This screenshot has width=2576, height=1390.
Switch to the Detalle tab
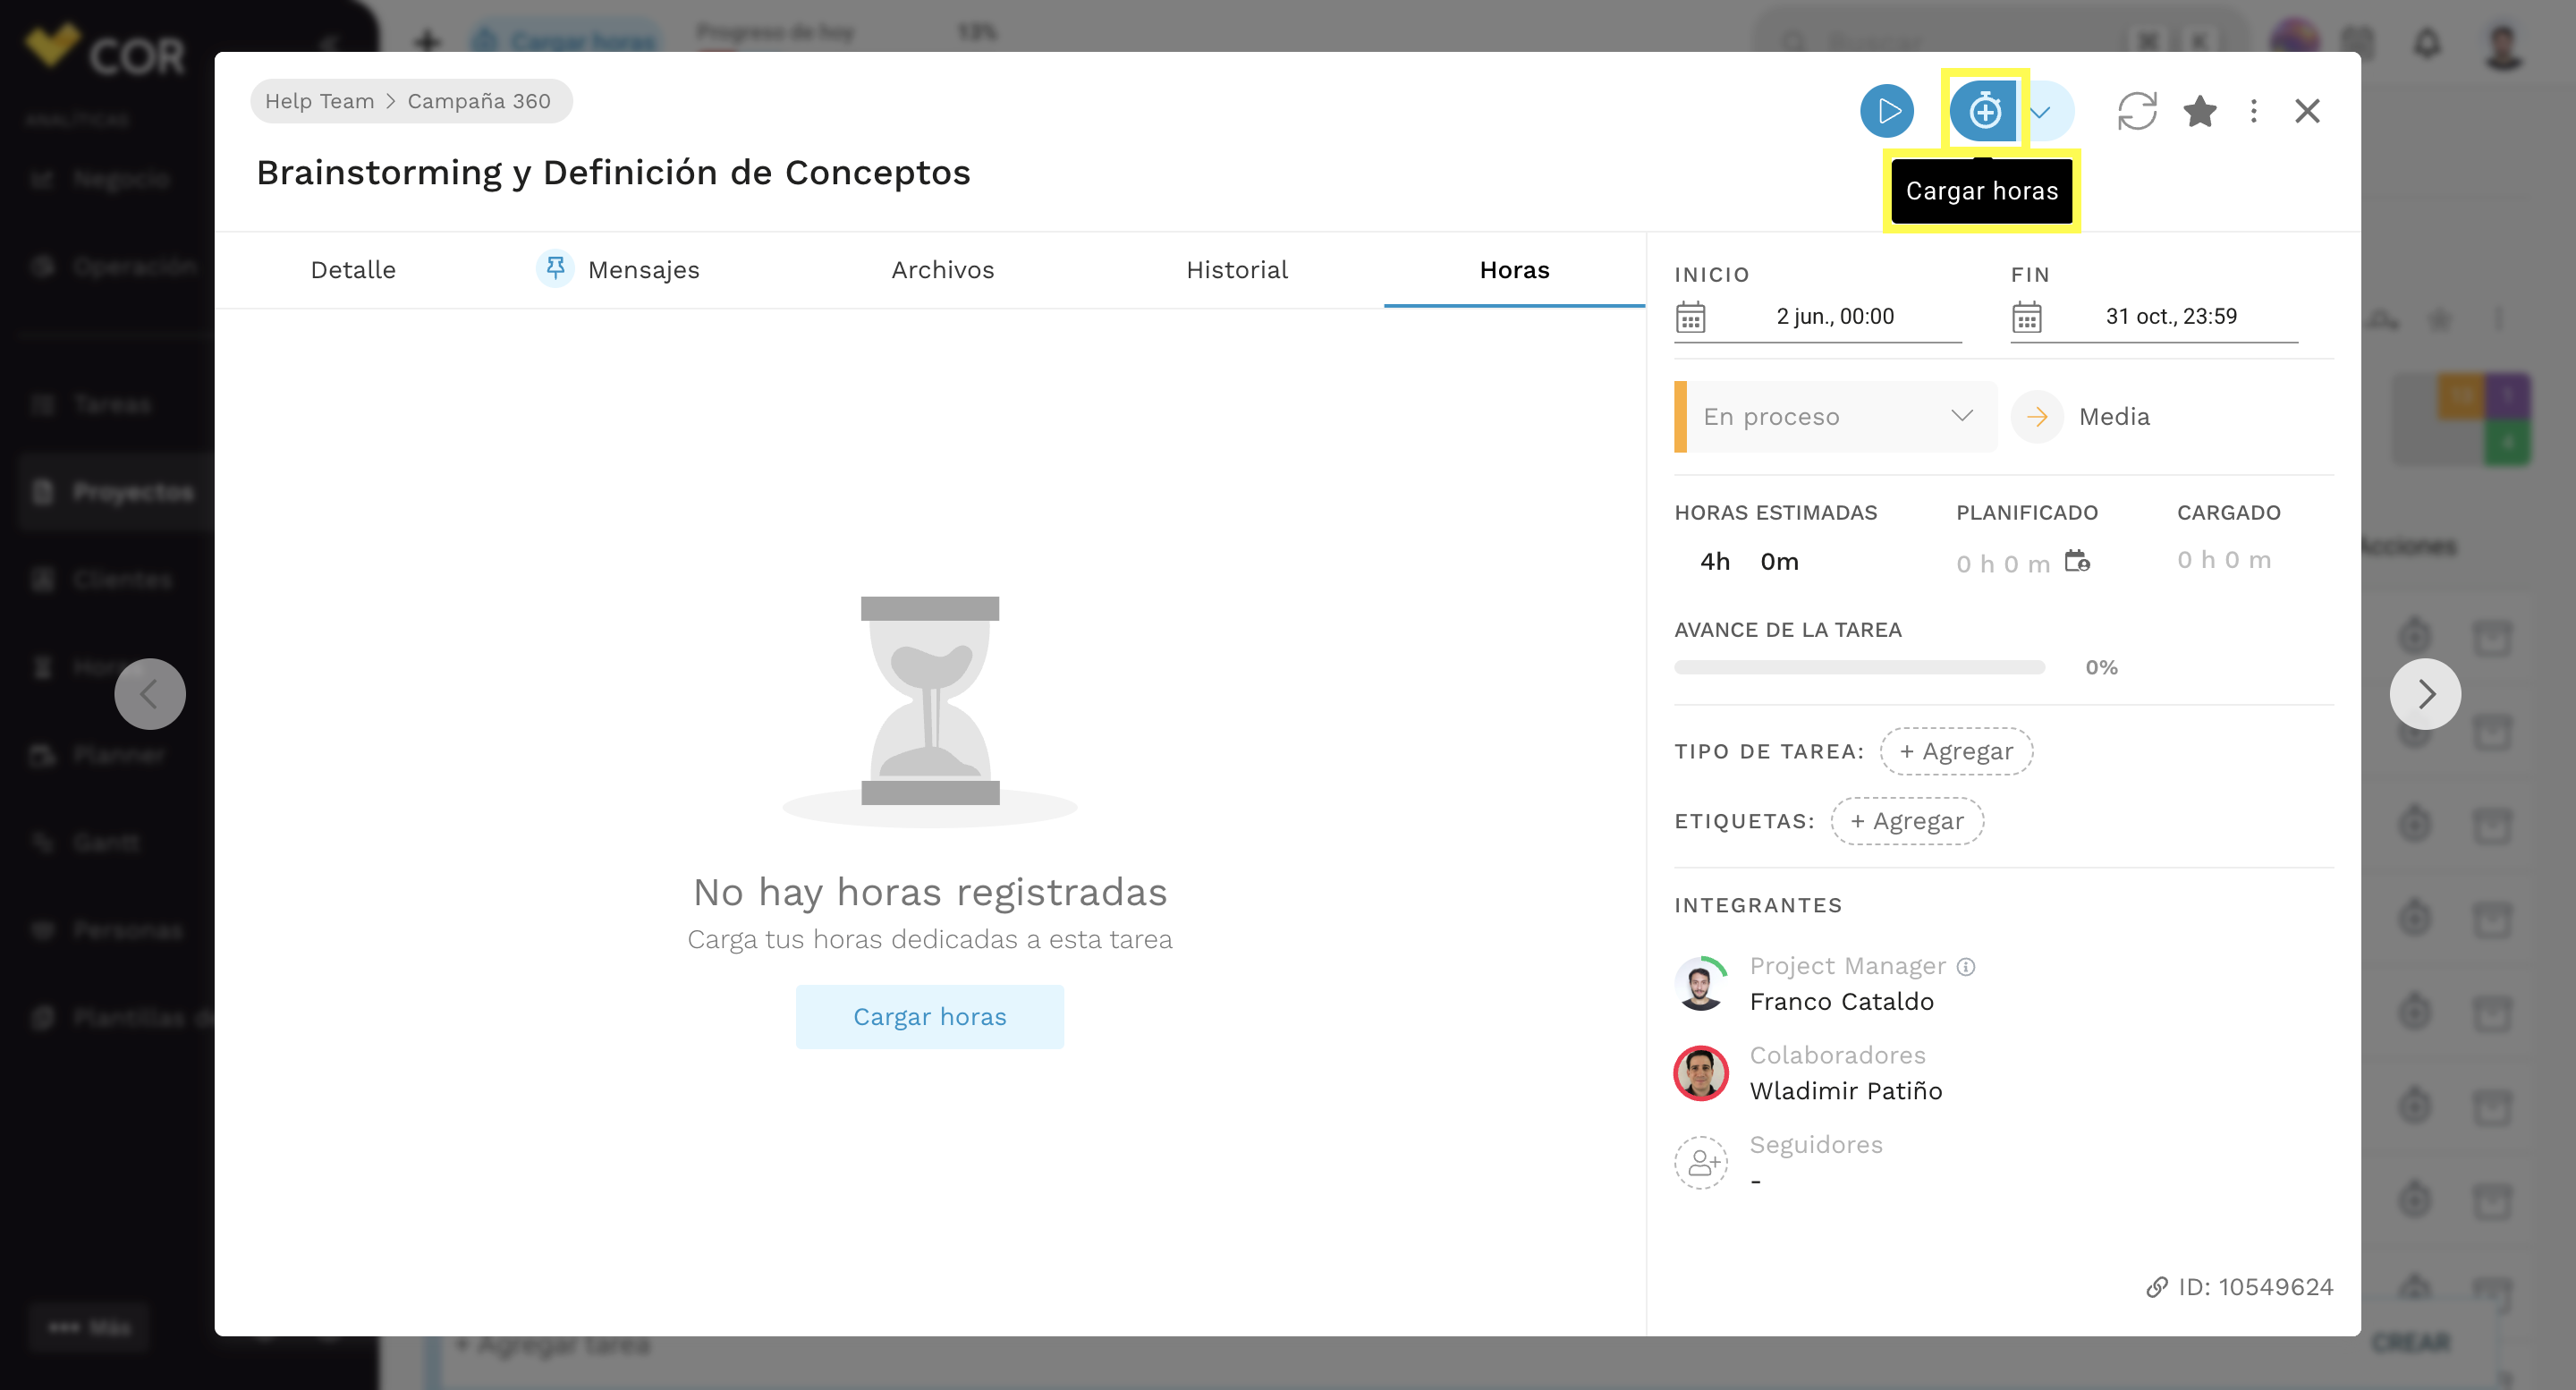point(353,270)
